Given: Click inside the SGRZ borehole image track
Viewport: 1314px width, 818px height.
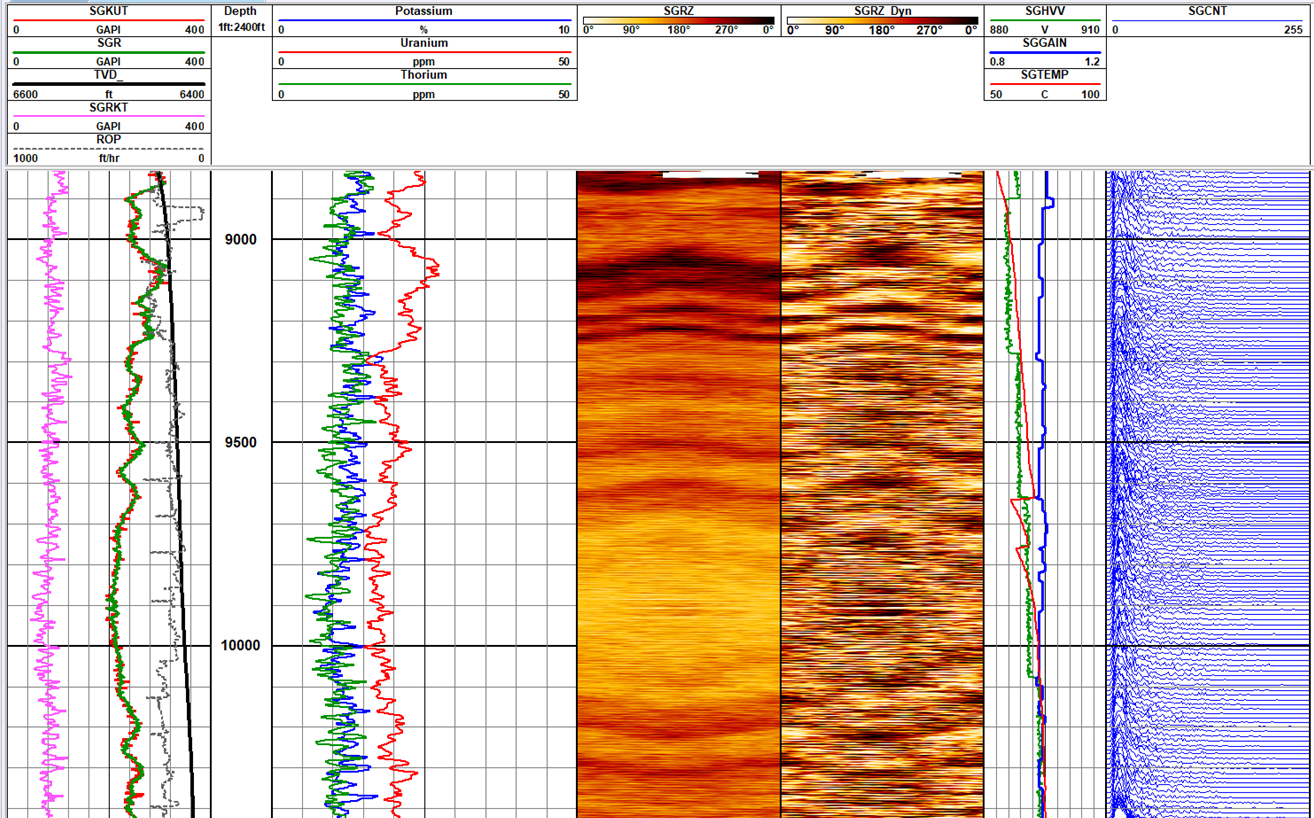Looking at the screenshot, I should [676, 450].
